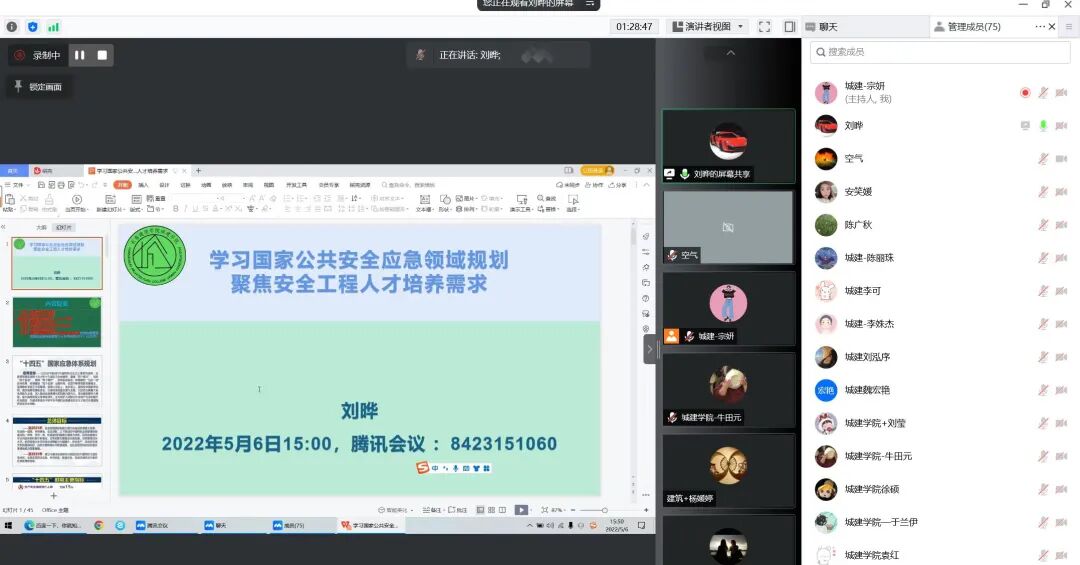Select member 城建魏宏艳 in list

940,390
